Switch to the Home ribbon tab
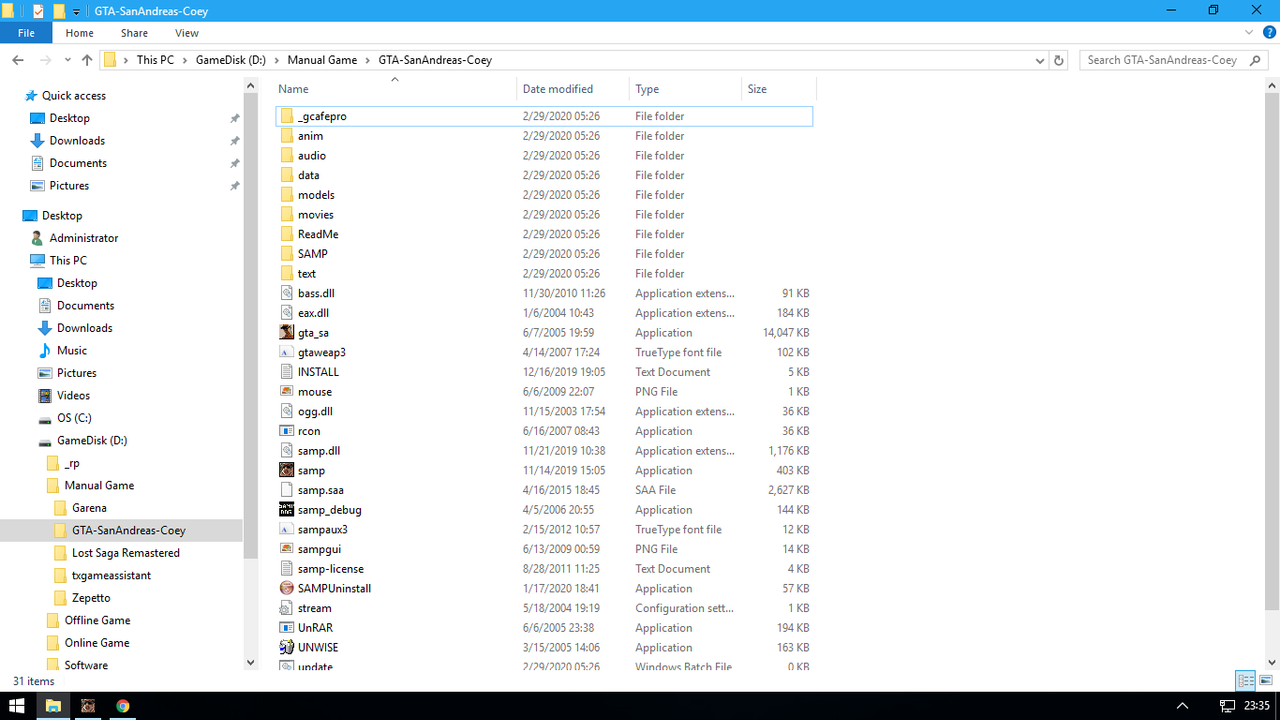 pos(79,33)
